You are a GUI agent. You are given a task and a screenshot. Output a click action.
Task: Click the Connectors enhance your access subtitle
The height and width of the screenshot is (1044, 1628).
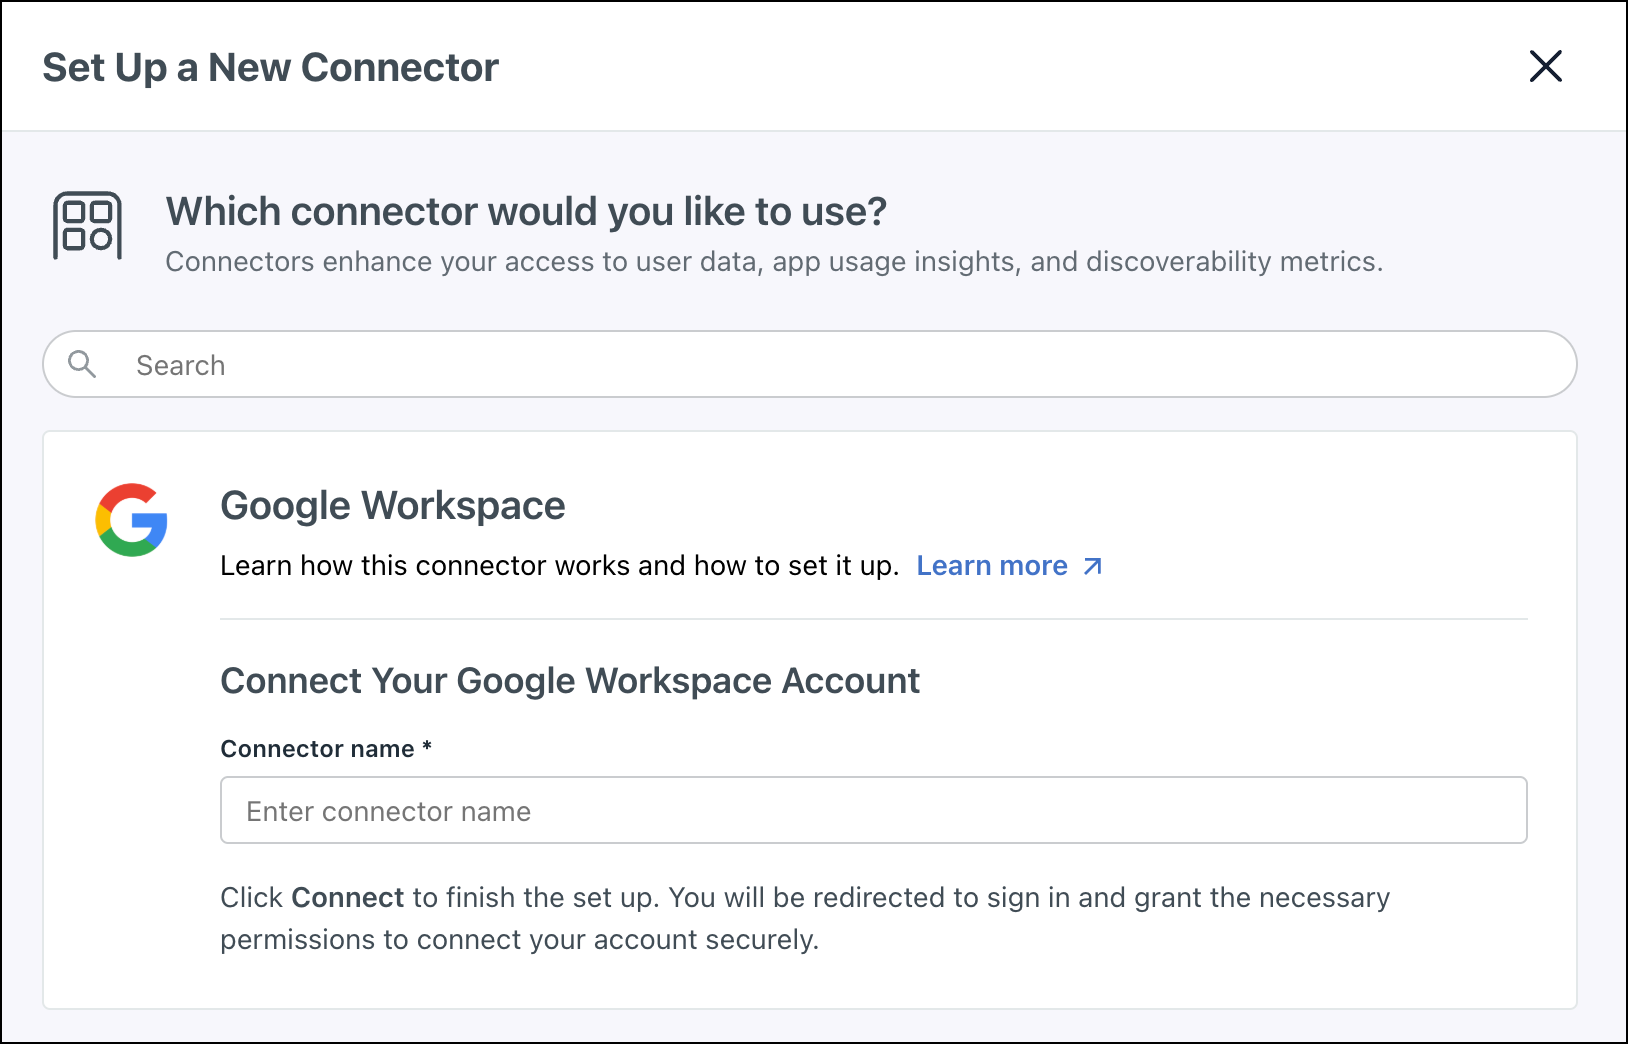point(773,262)
